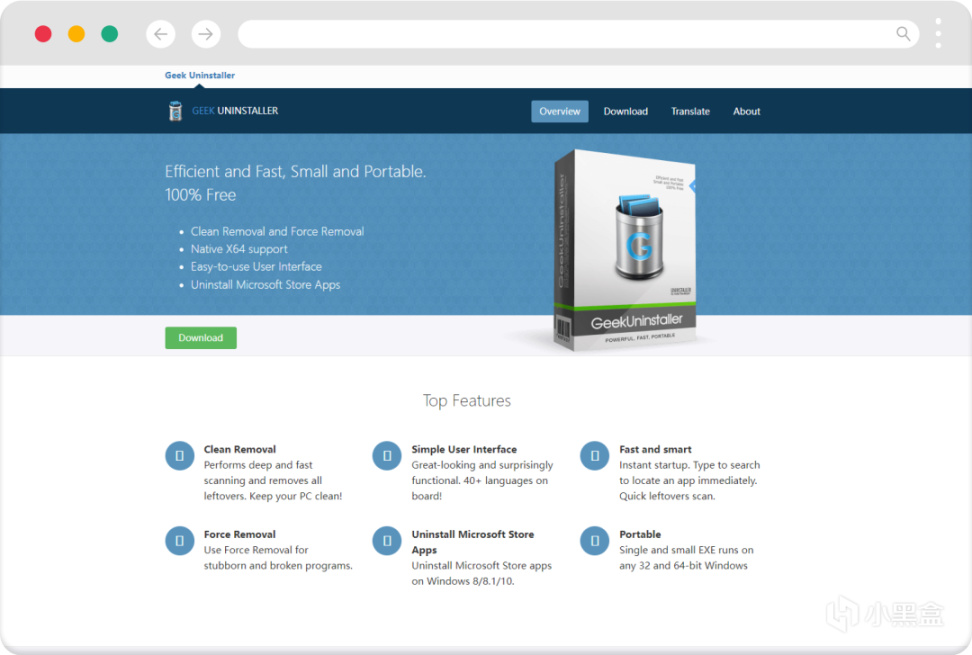The image size is (972, 655).
Task: Click the 'Top Features' heading
Action: 467,401
